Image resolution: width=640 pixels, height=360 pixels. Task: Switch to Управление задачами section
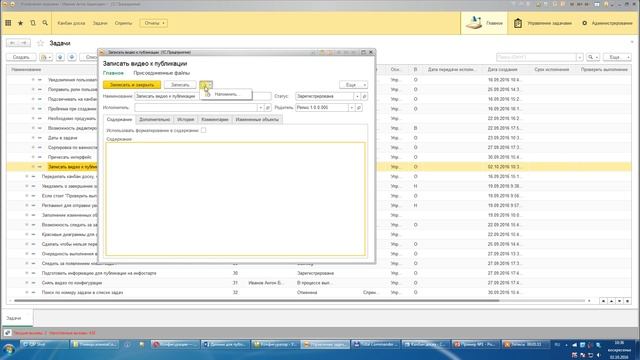[x=542, y=23]
